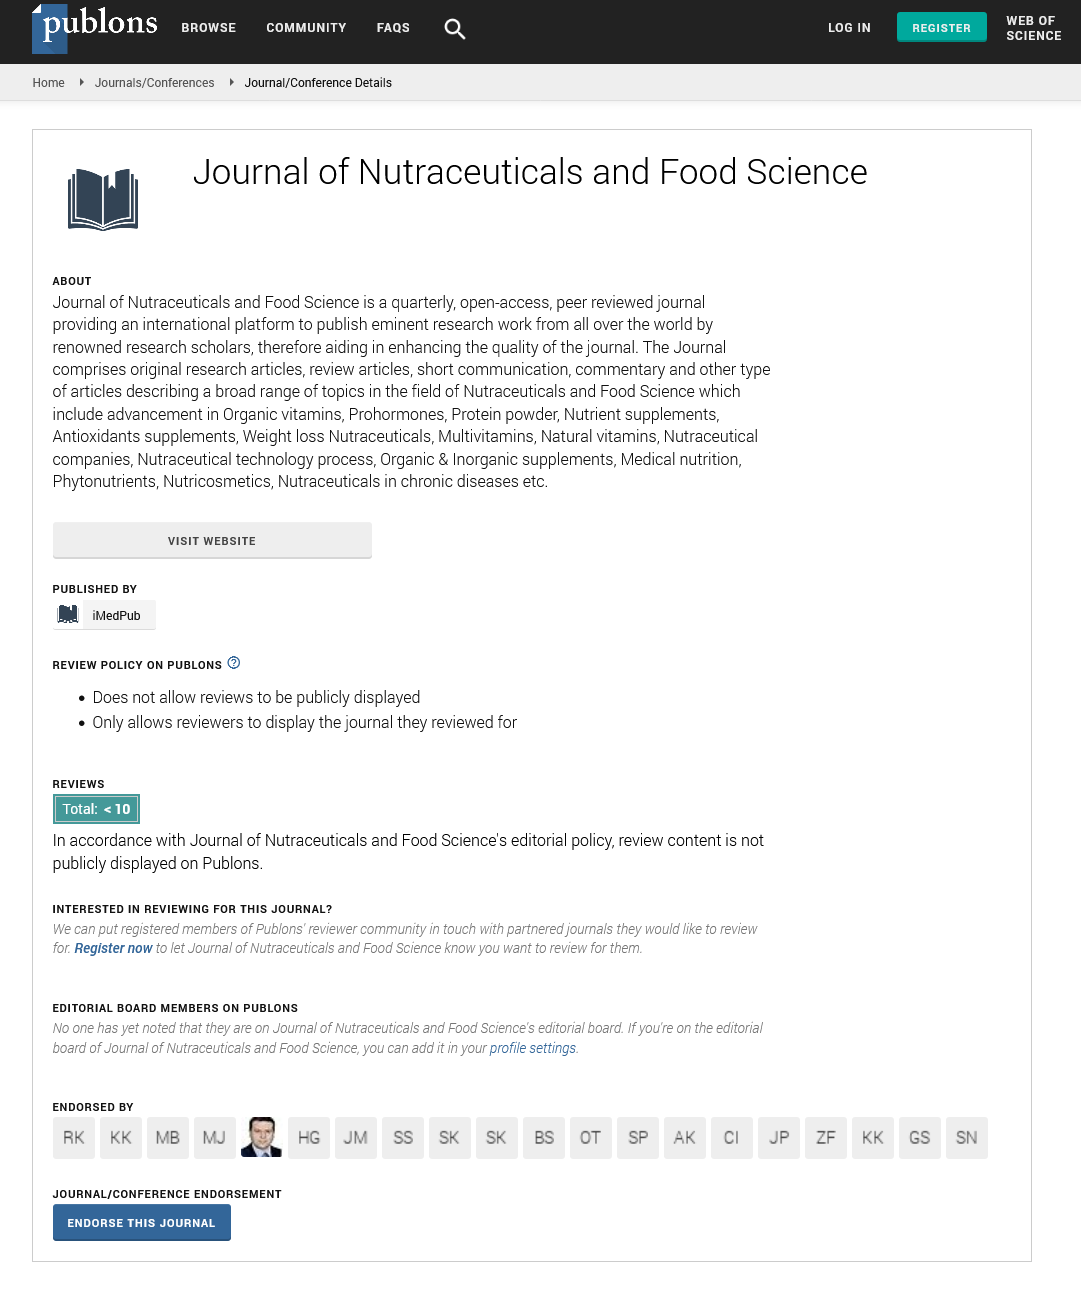
Task: Go to the FAQs page
Action: pyautogui.click(x=393, y=28)
